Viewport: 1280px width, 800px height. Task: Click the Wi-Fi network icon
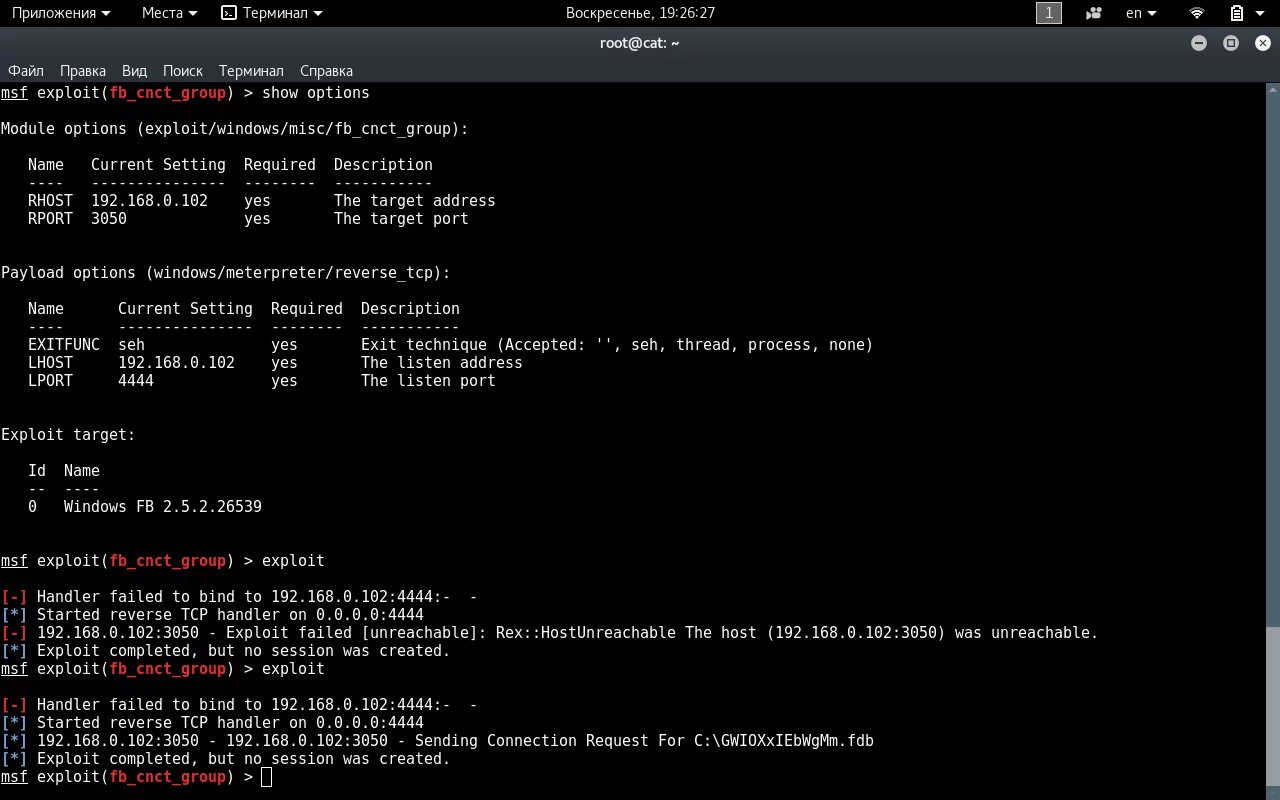[1197, 13]
